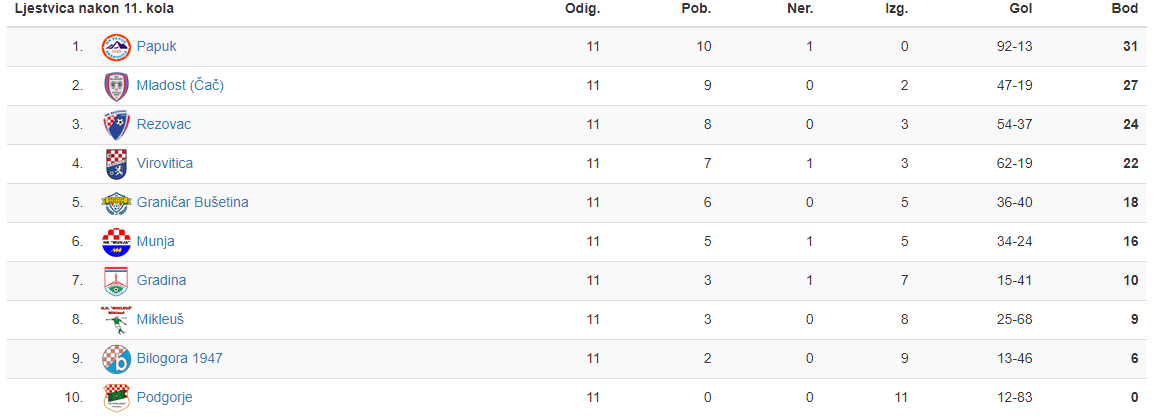Open the Mladost (Čač) team link

[180, 85]
